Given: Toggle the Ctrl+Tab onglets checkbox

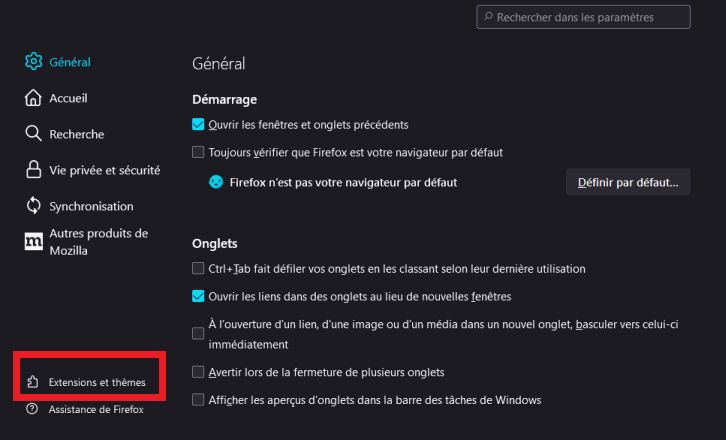Looking at the screenshot, I should click(x=198, y=268).
